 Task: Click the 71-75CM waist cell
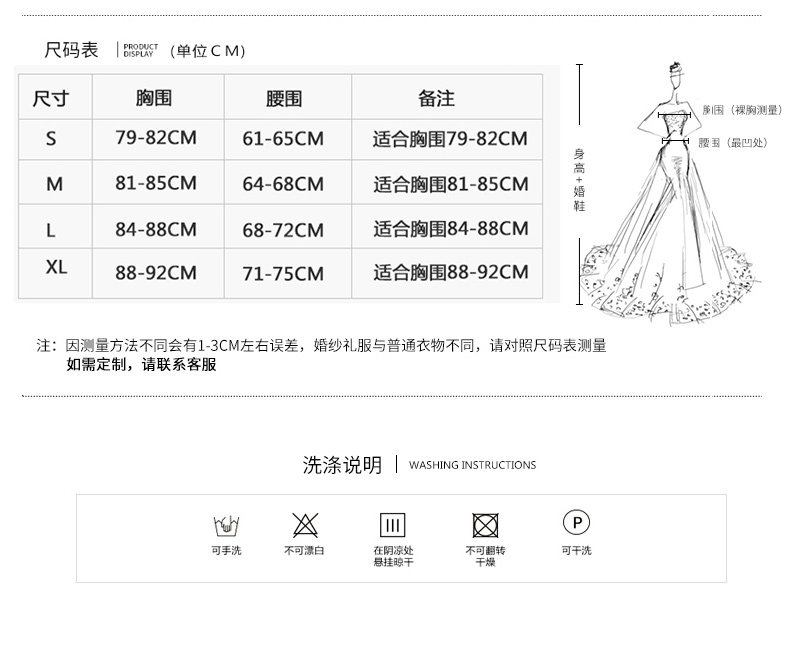coord(283,274)
